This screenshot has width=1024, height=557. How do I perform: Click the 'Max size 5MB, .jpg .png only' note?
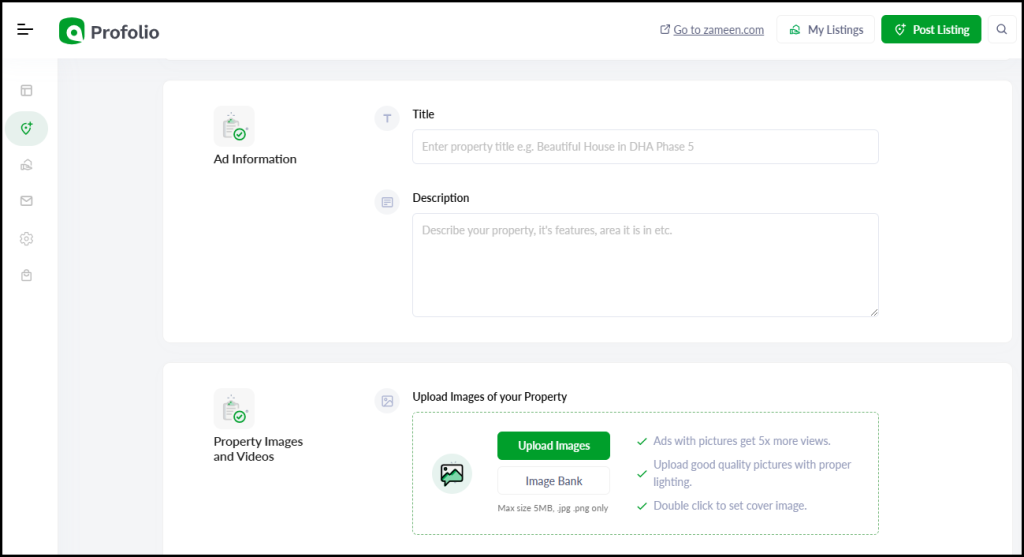click(x=552, y=508)
